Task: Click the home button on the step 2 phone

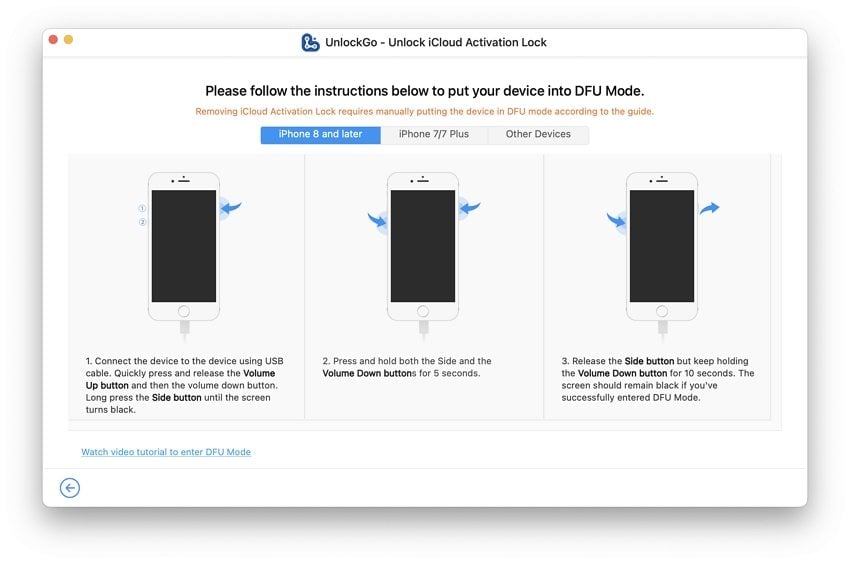Action: (x=422, y=311)
